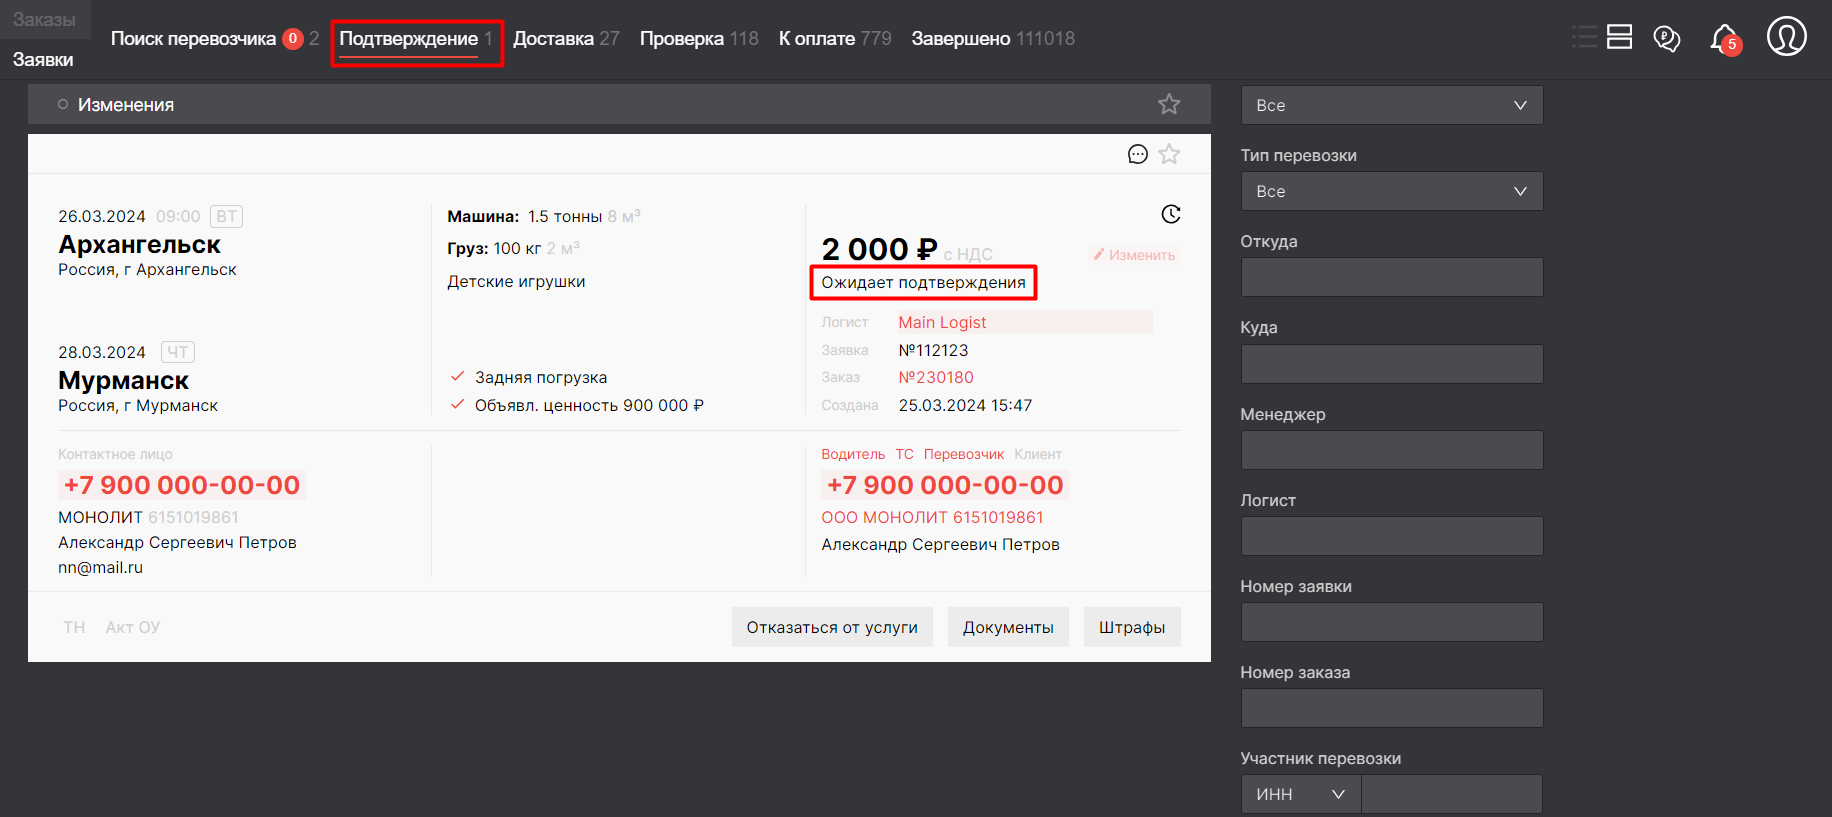1832x817 pixels.
Task: Open the ruble chat messages icon
Action: pos(1667,38)
